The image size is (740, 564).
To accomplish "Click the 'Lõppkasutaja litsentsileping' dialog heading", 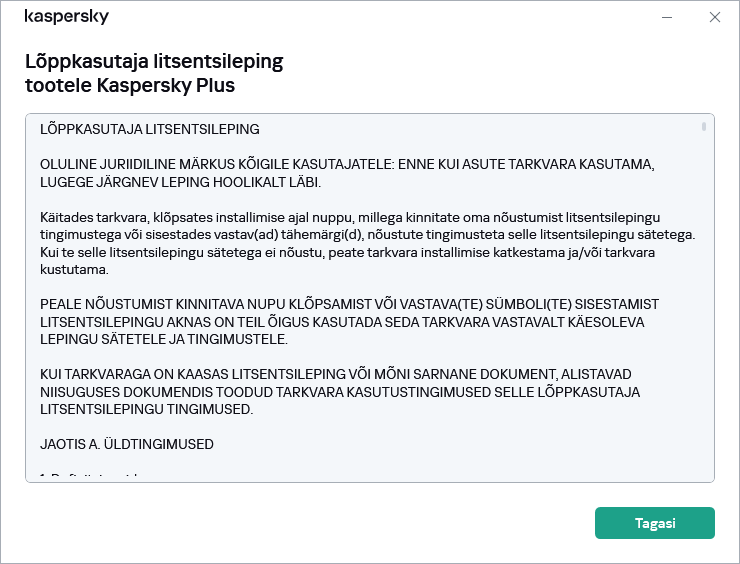I will 153,62.
